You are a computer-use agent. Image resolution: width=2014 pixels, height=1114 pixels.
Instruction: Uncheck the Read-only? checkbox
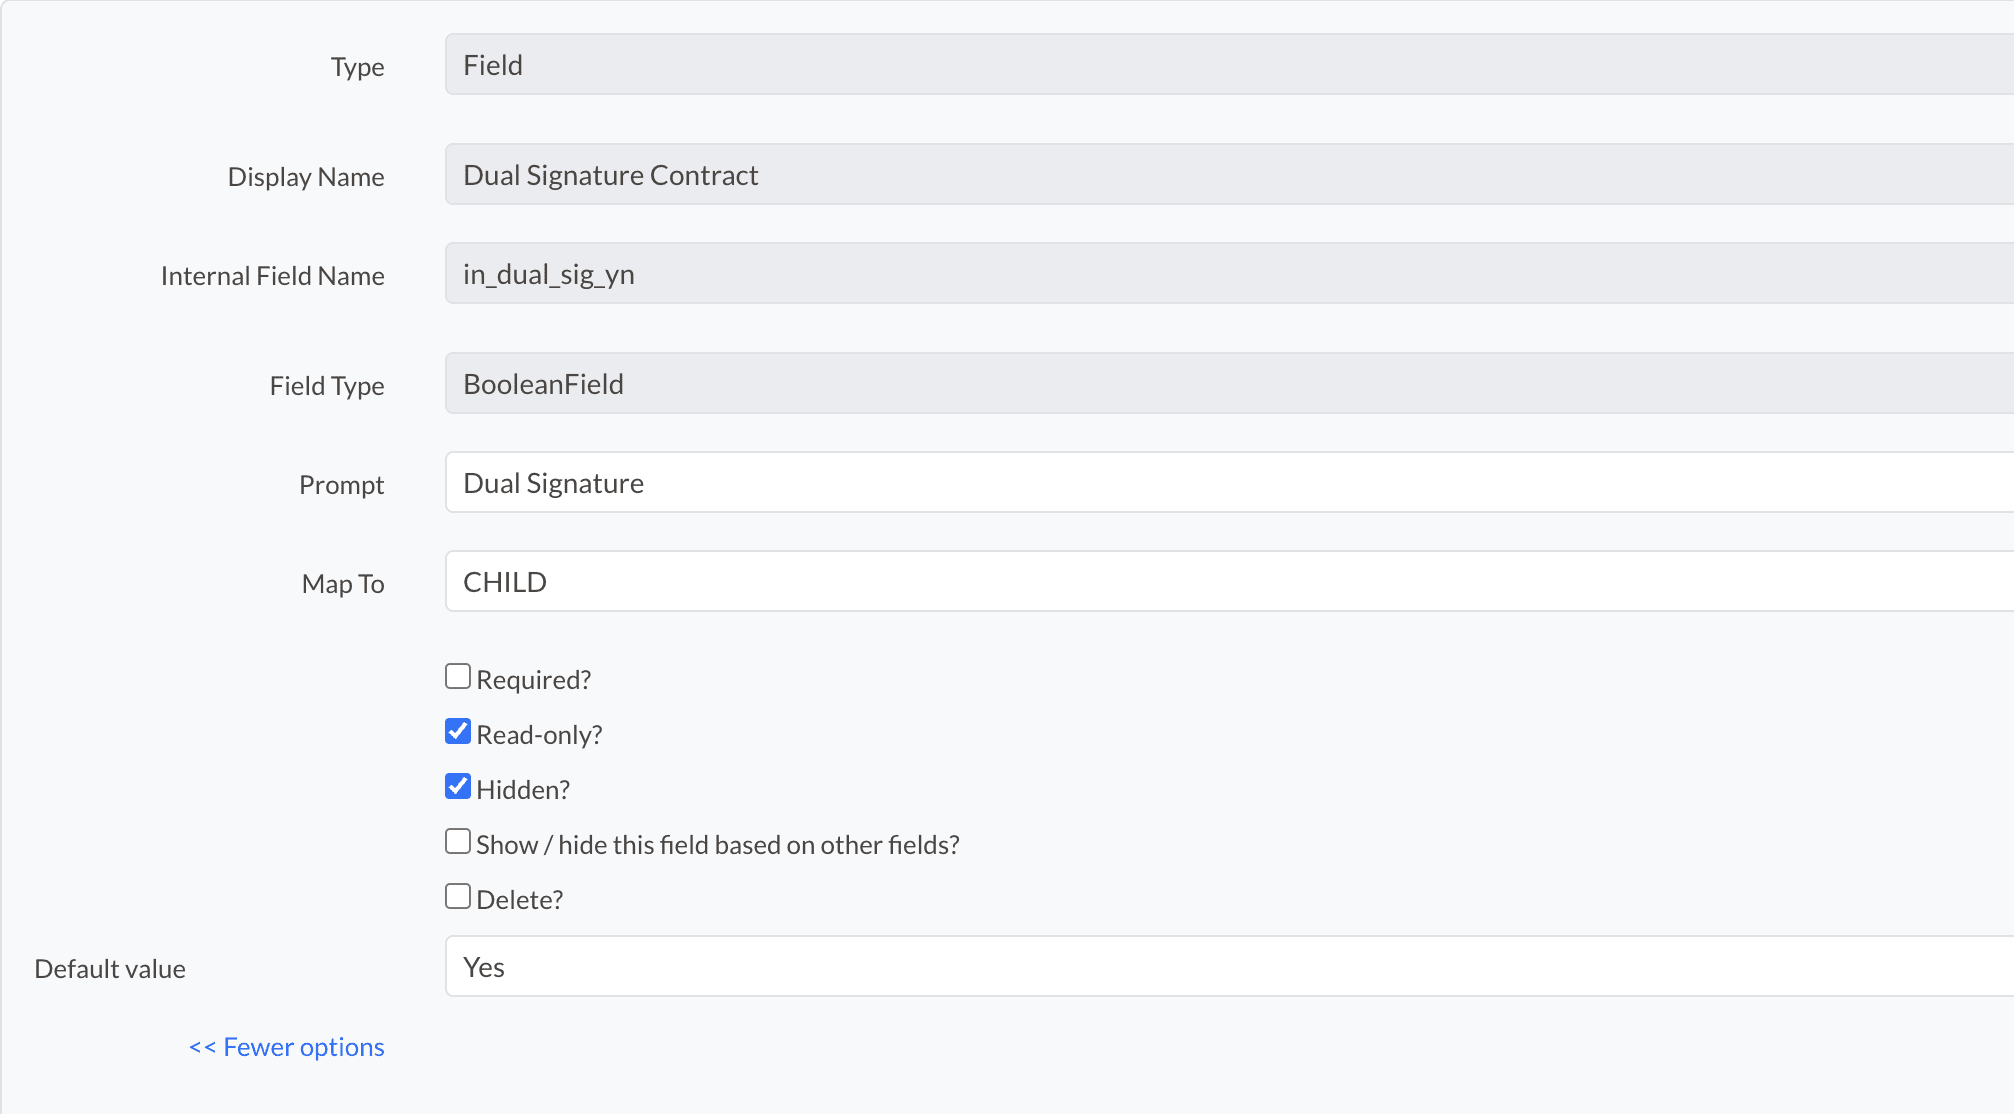point(458,732)
